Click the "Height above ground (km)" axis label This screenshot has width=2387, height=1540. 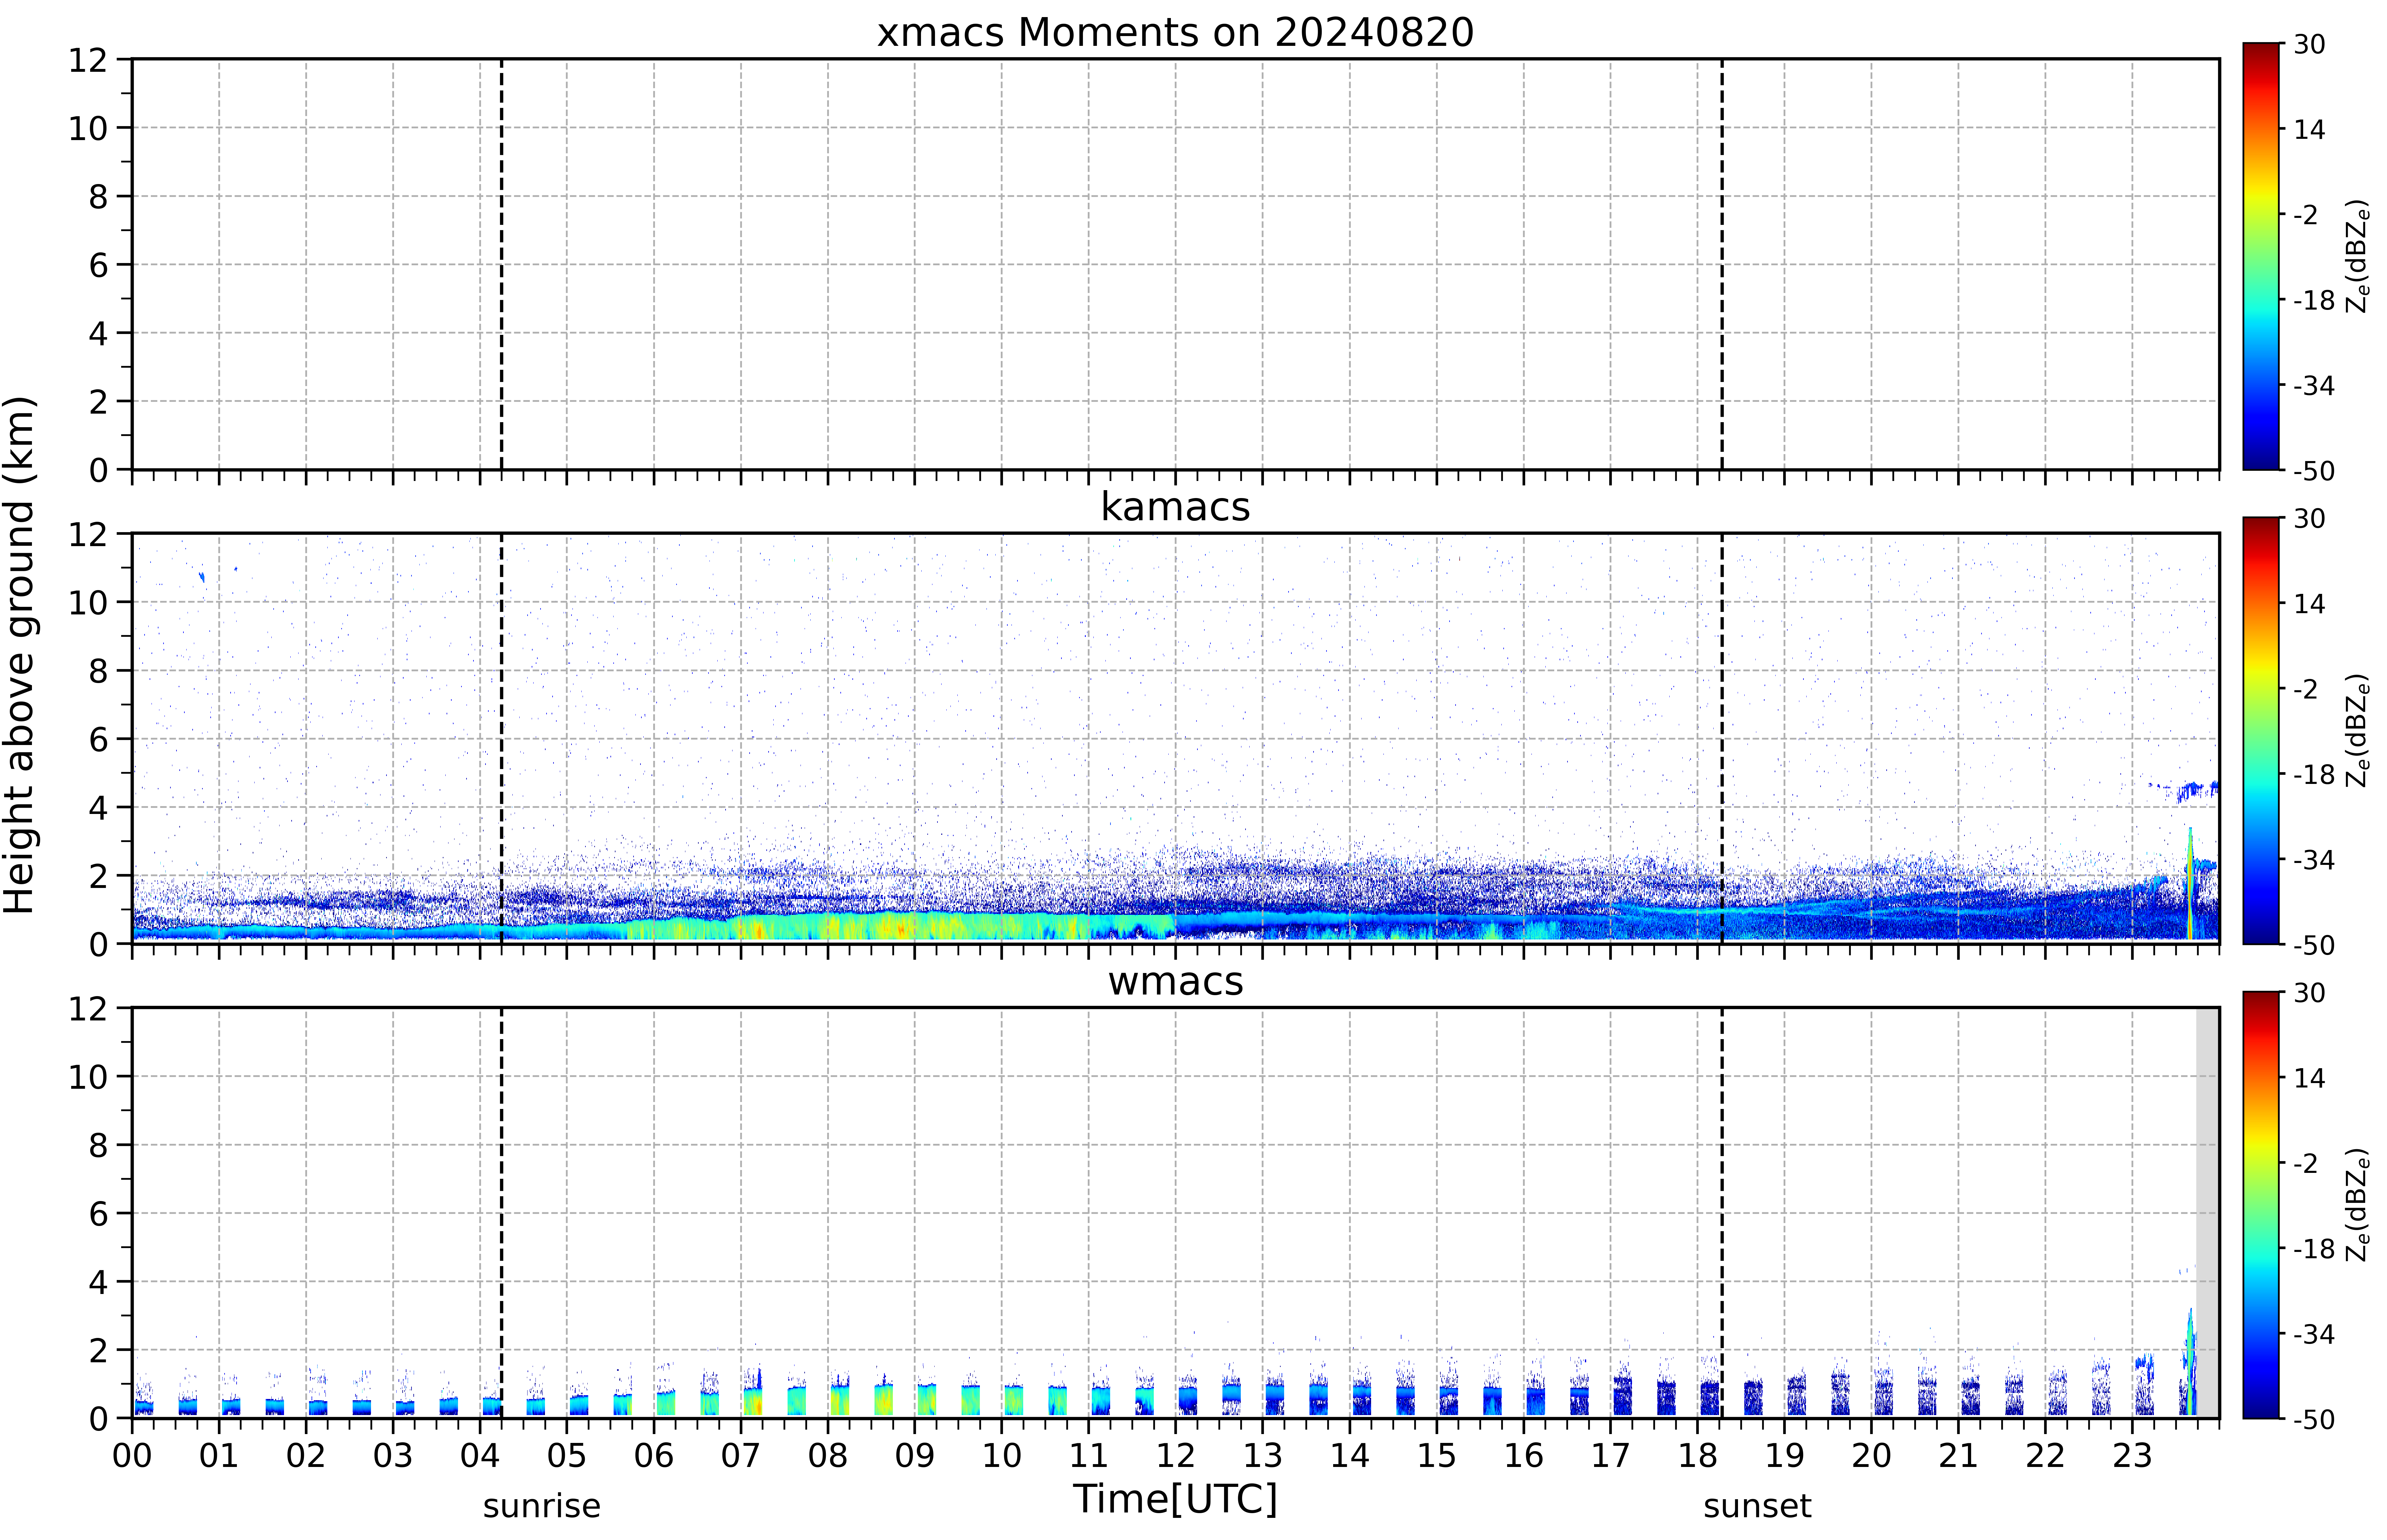point(20,655)
